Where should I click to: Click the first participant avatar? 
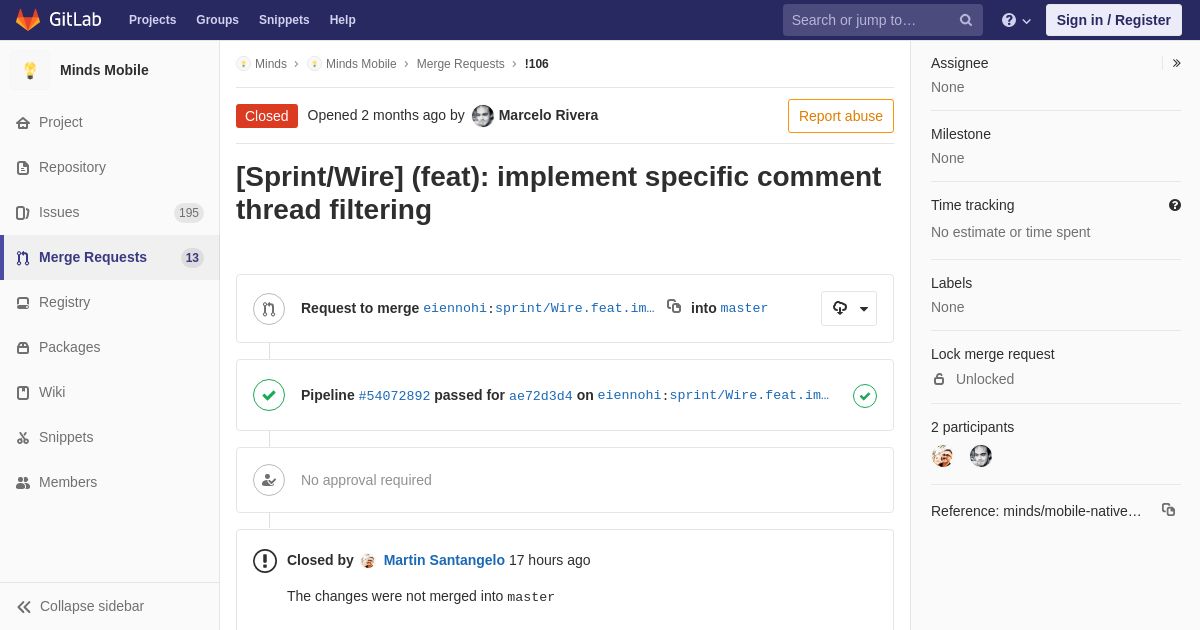942,456
